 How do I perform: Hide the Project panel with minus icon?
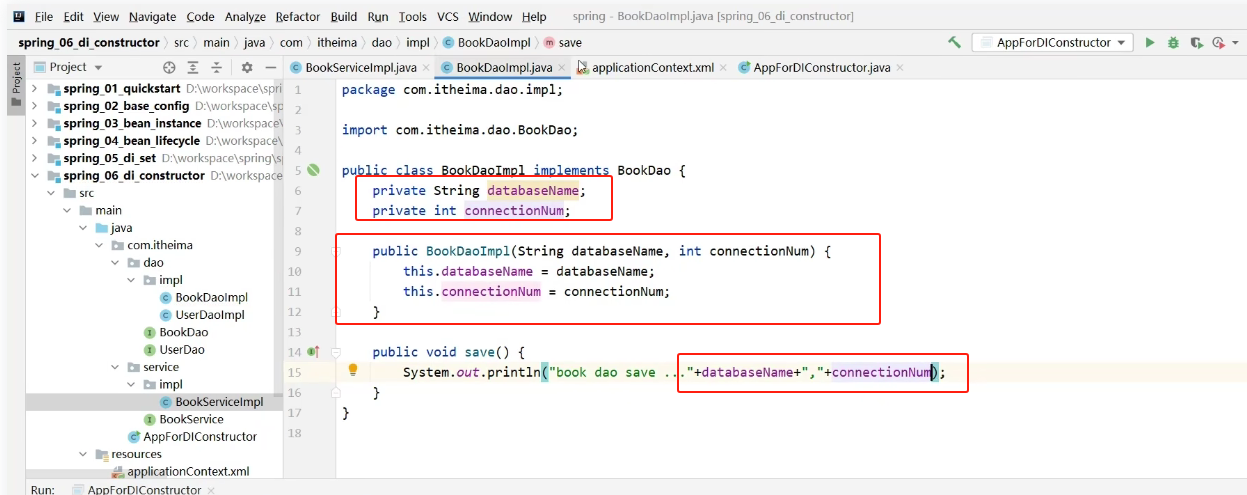[x=270, y=67]
